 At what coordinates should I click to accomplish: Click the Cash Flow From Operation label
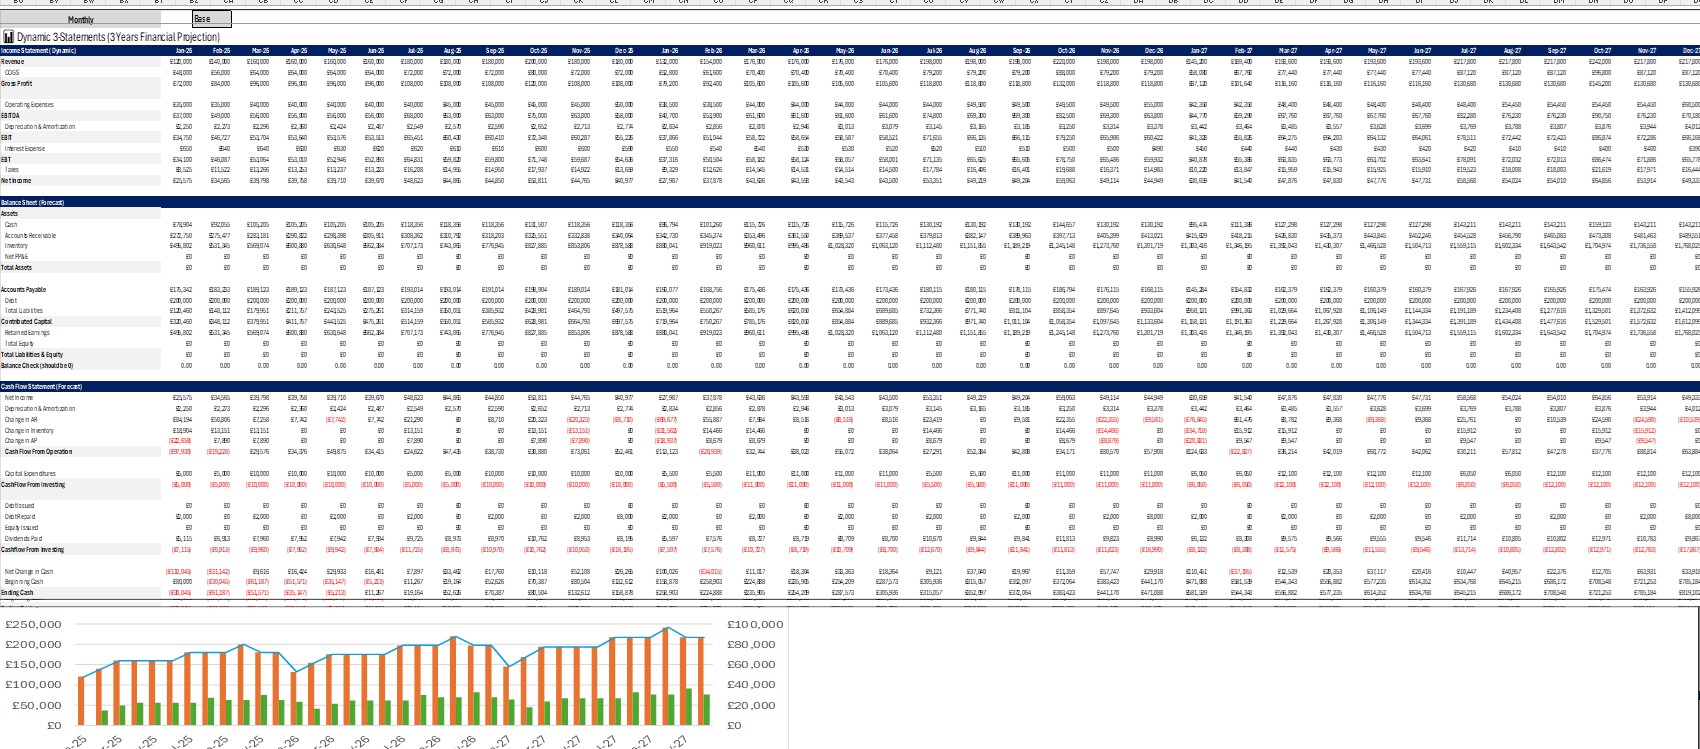pyautogui.click(x=36, y=451)
